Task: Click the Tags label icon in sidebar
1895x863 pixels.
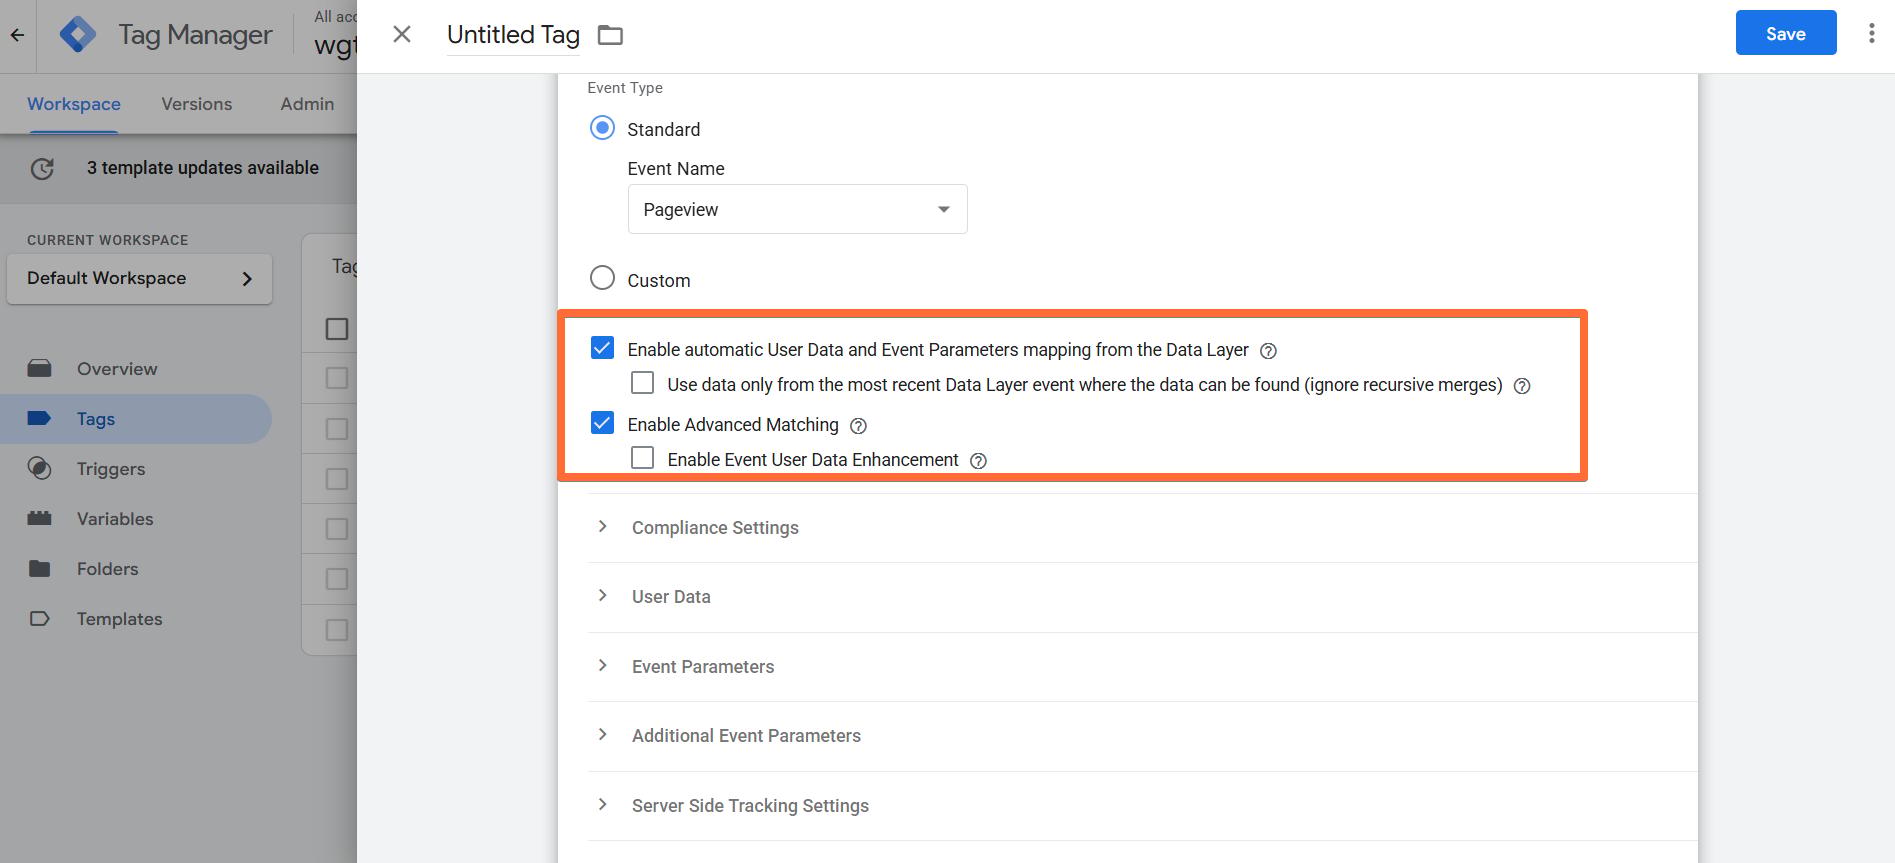Action: click(40, 419)
